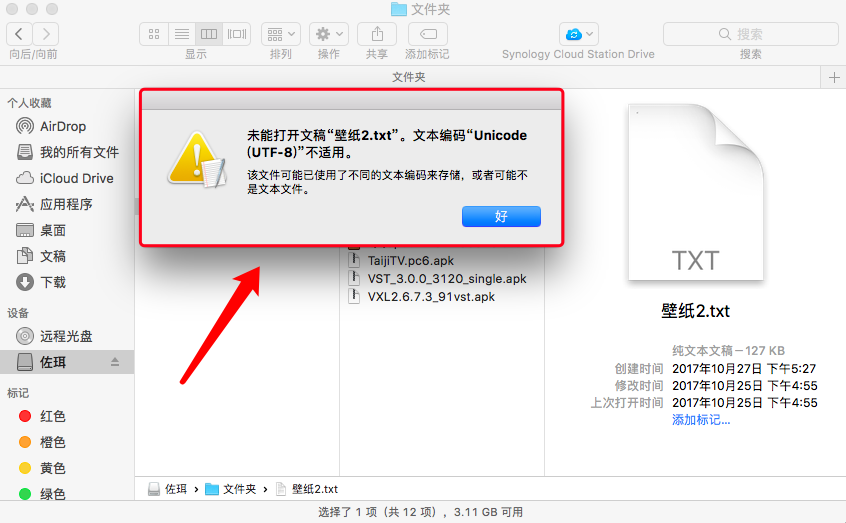Eject the 佐珥 drive
The image size is (846, 523).
115,362
